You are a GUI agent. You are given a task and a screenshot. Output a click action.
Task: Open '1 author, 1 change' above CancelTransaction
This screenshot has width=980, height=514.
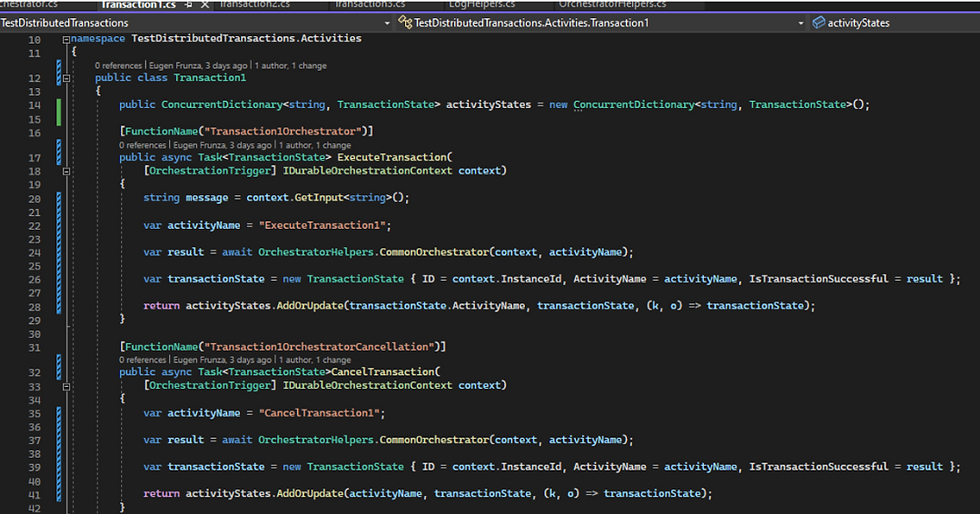tap(315, 360)
